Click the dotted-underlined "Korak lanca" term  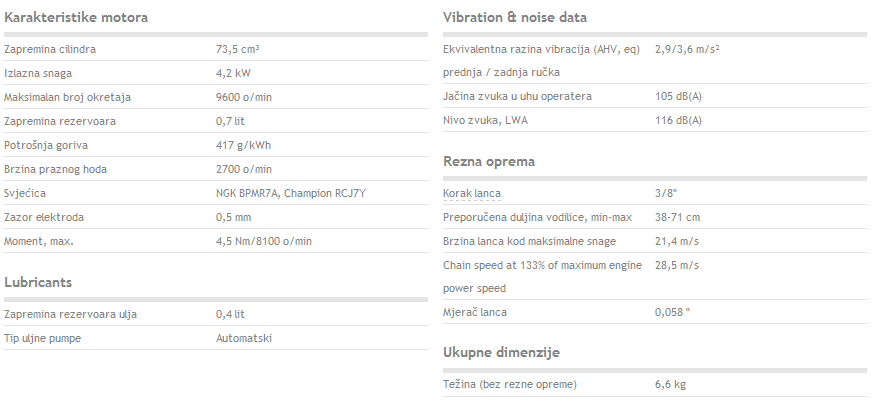click(472, 193)
